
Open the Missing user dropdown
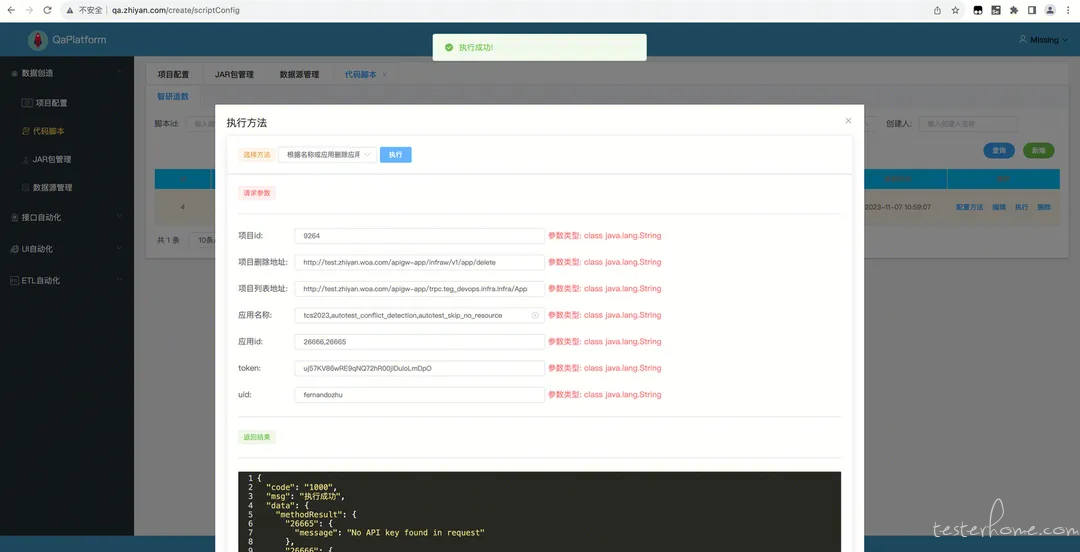pyautogui.click(x=1043, y=40)
